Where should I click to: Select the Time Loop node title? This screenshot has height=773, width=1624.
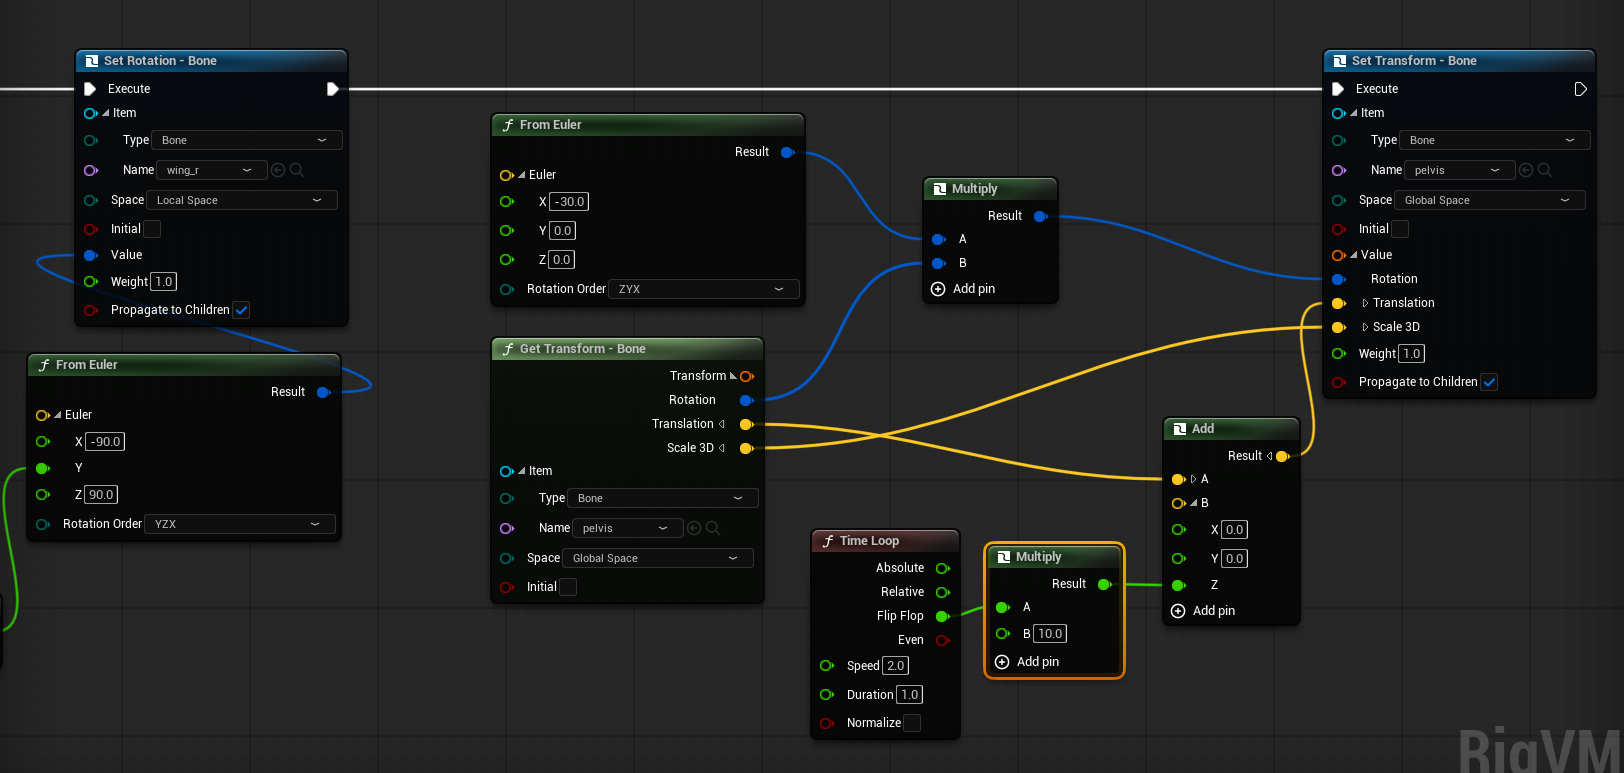click(x=869, y=541)
